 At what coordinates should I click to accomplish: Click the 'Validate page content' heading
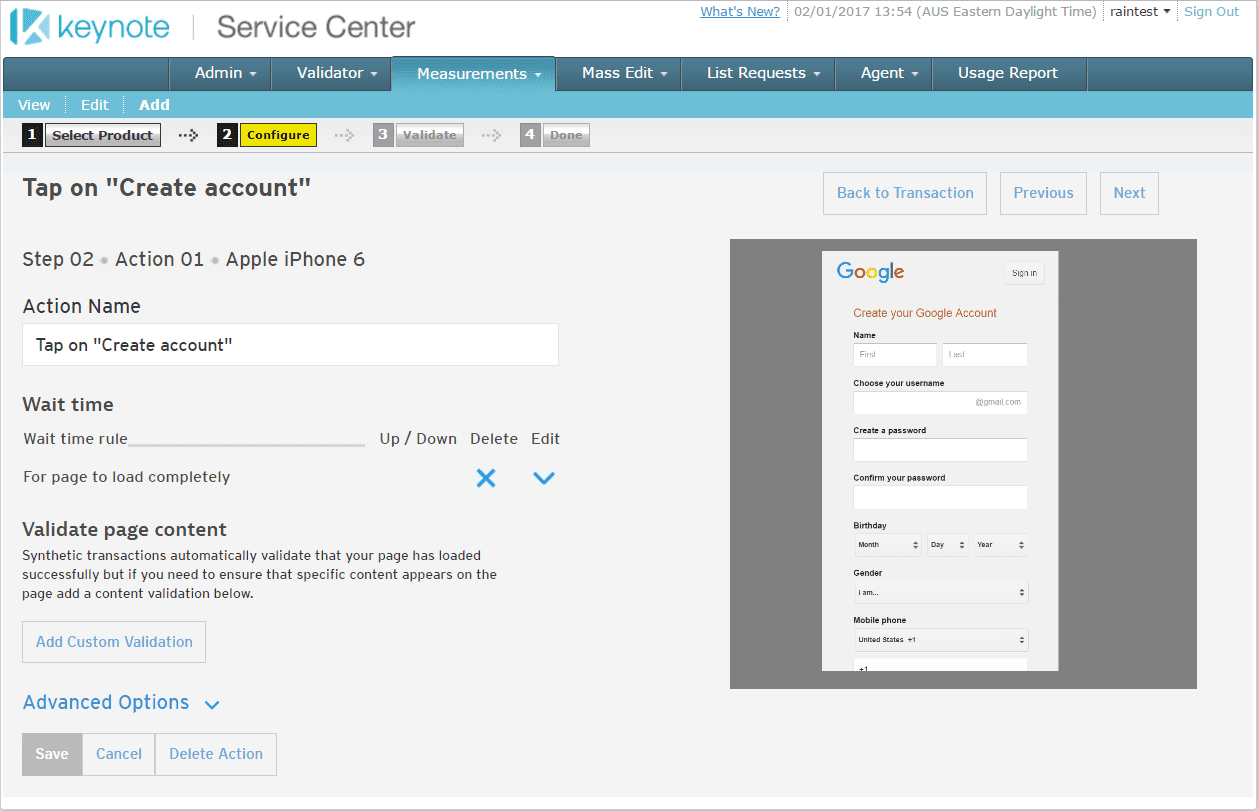coord(125,530)
